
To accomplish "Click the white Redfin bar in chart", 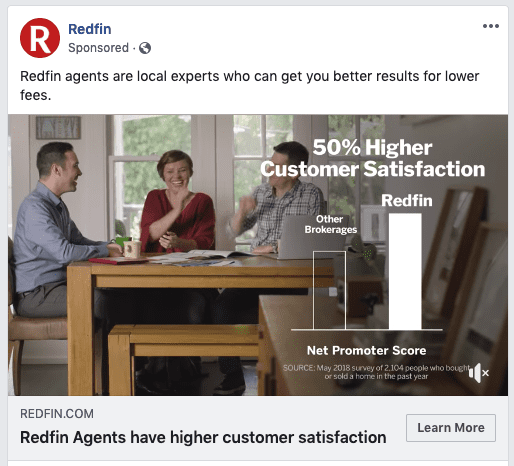I will click(405, 271).
